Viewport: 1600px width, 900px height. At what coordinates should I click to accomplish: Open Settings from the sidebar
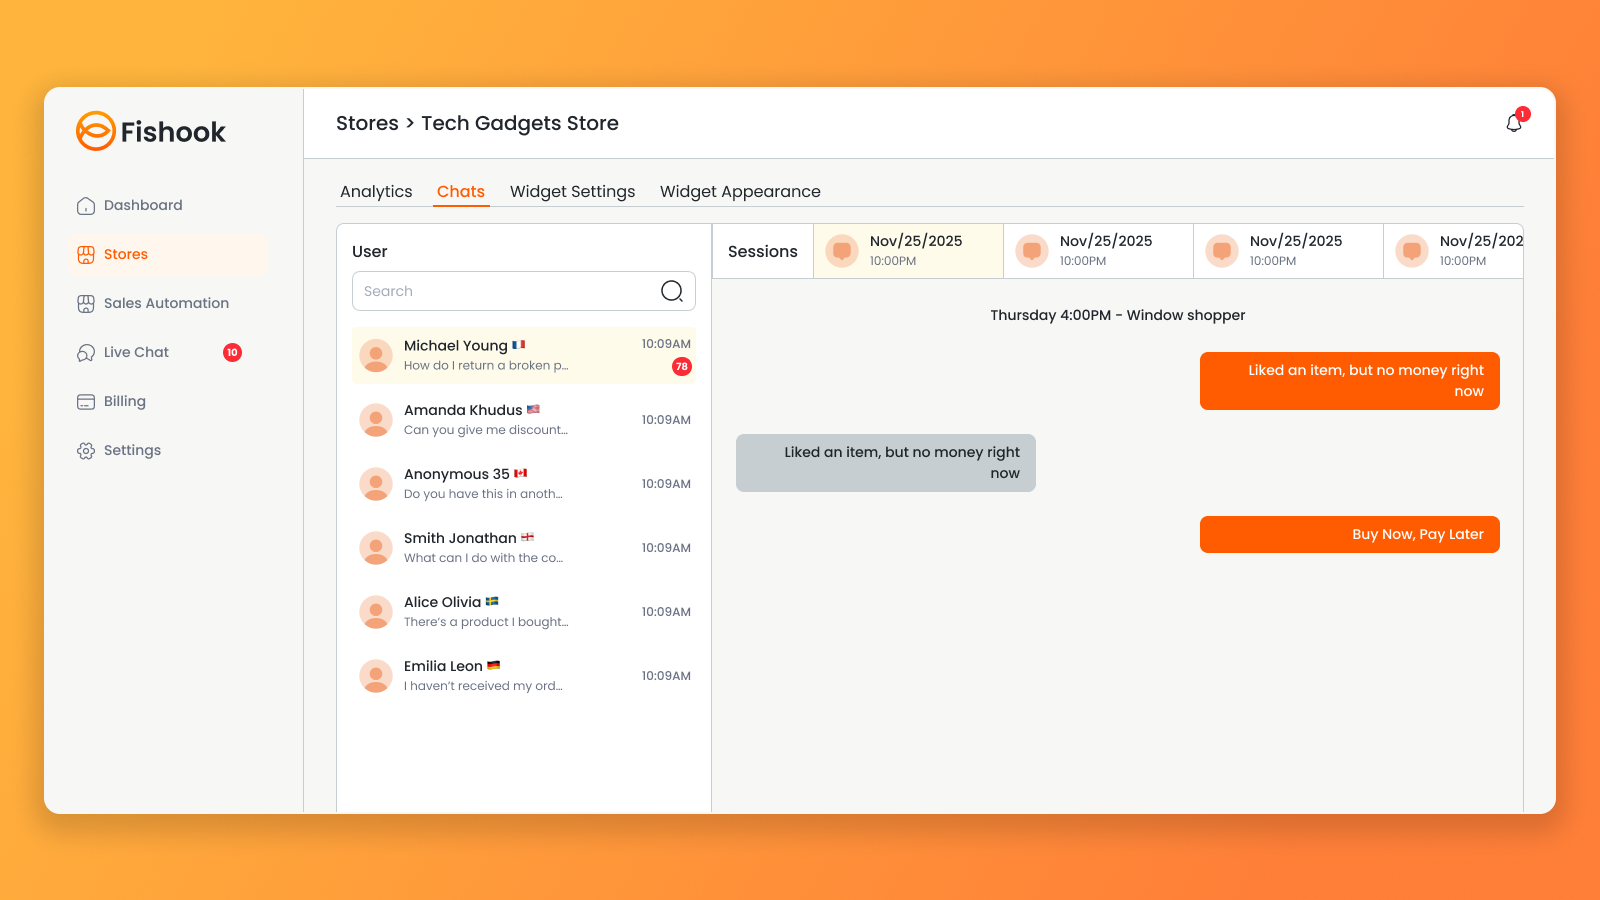131,450
